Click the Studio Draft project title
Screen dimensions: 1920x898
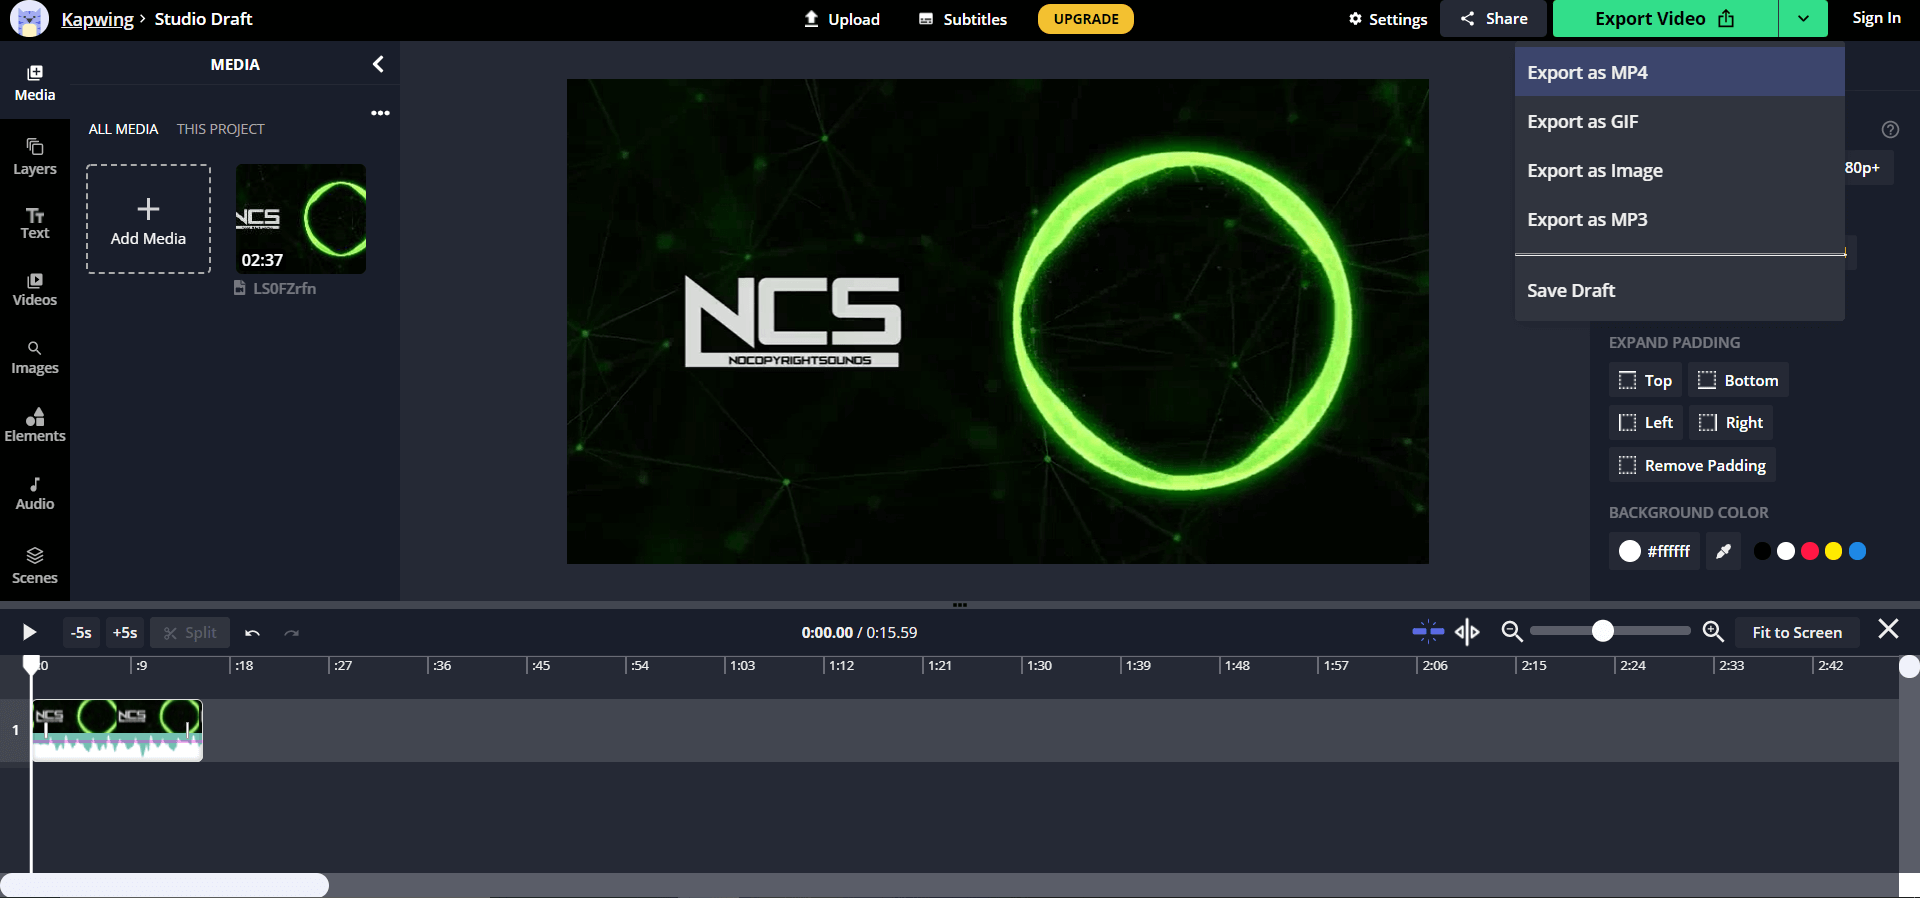pyautogui.click(x=203, y=19)
